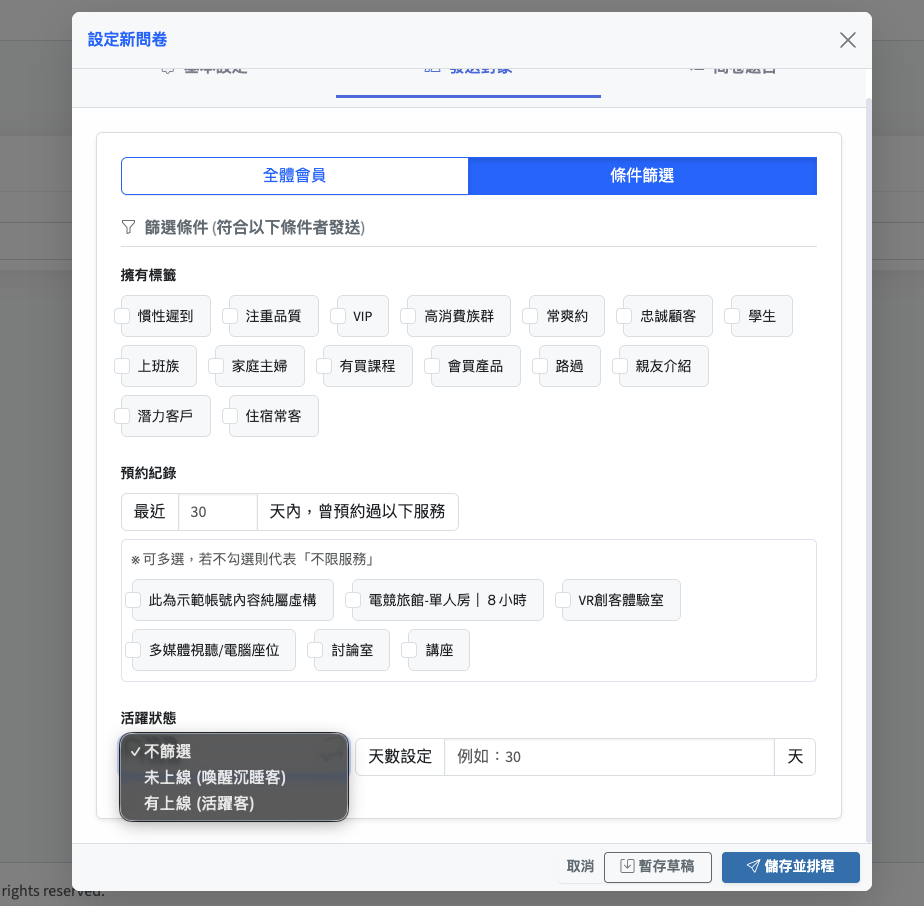
Task: Click the 取消 cancel button
Action: pyautogui.click(x=580, y=867)
